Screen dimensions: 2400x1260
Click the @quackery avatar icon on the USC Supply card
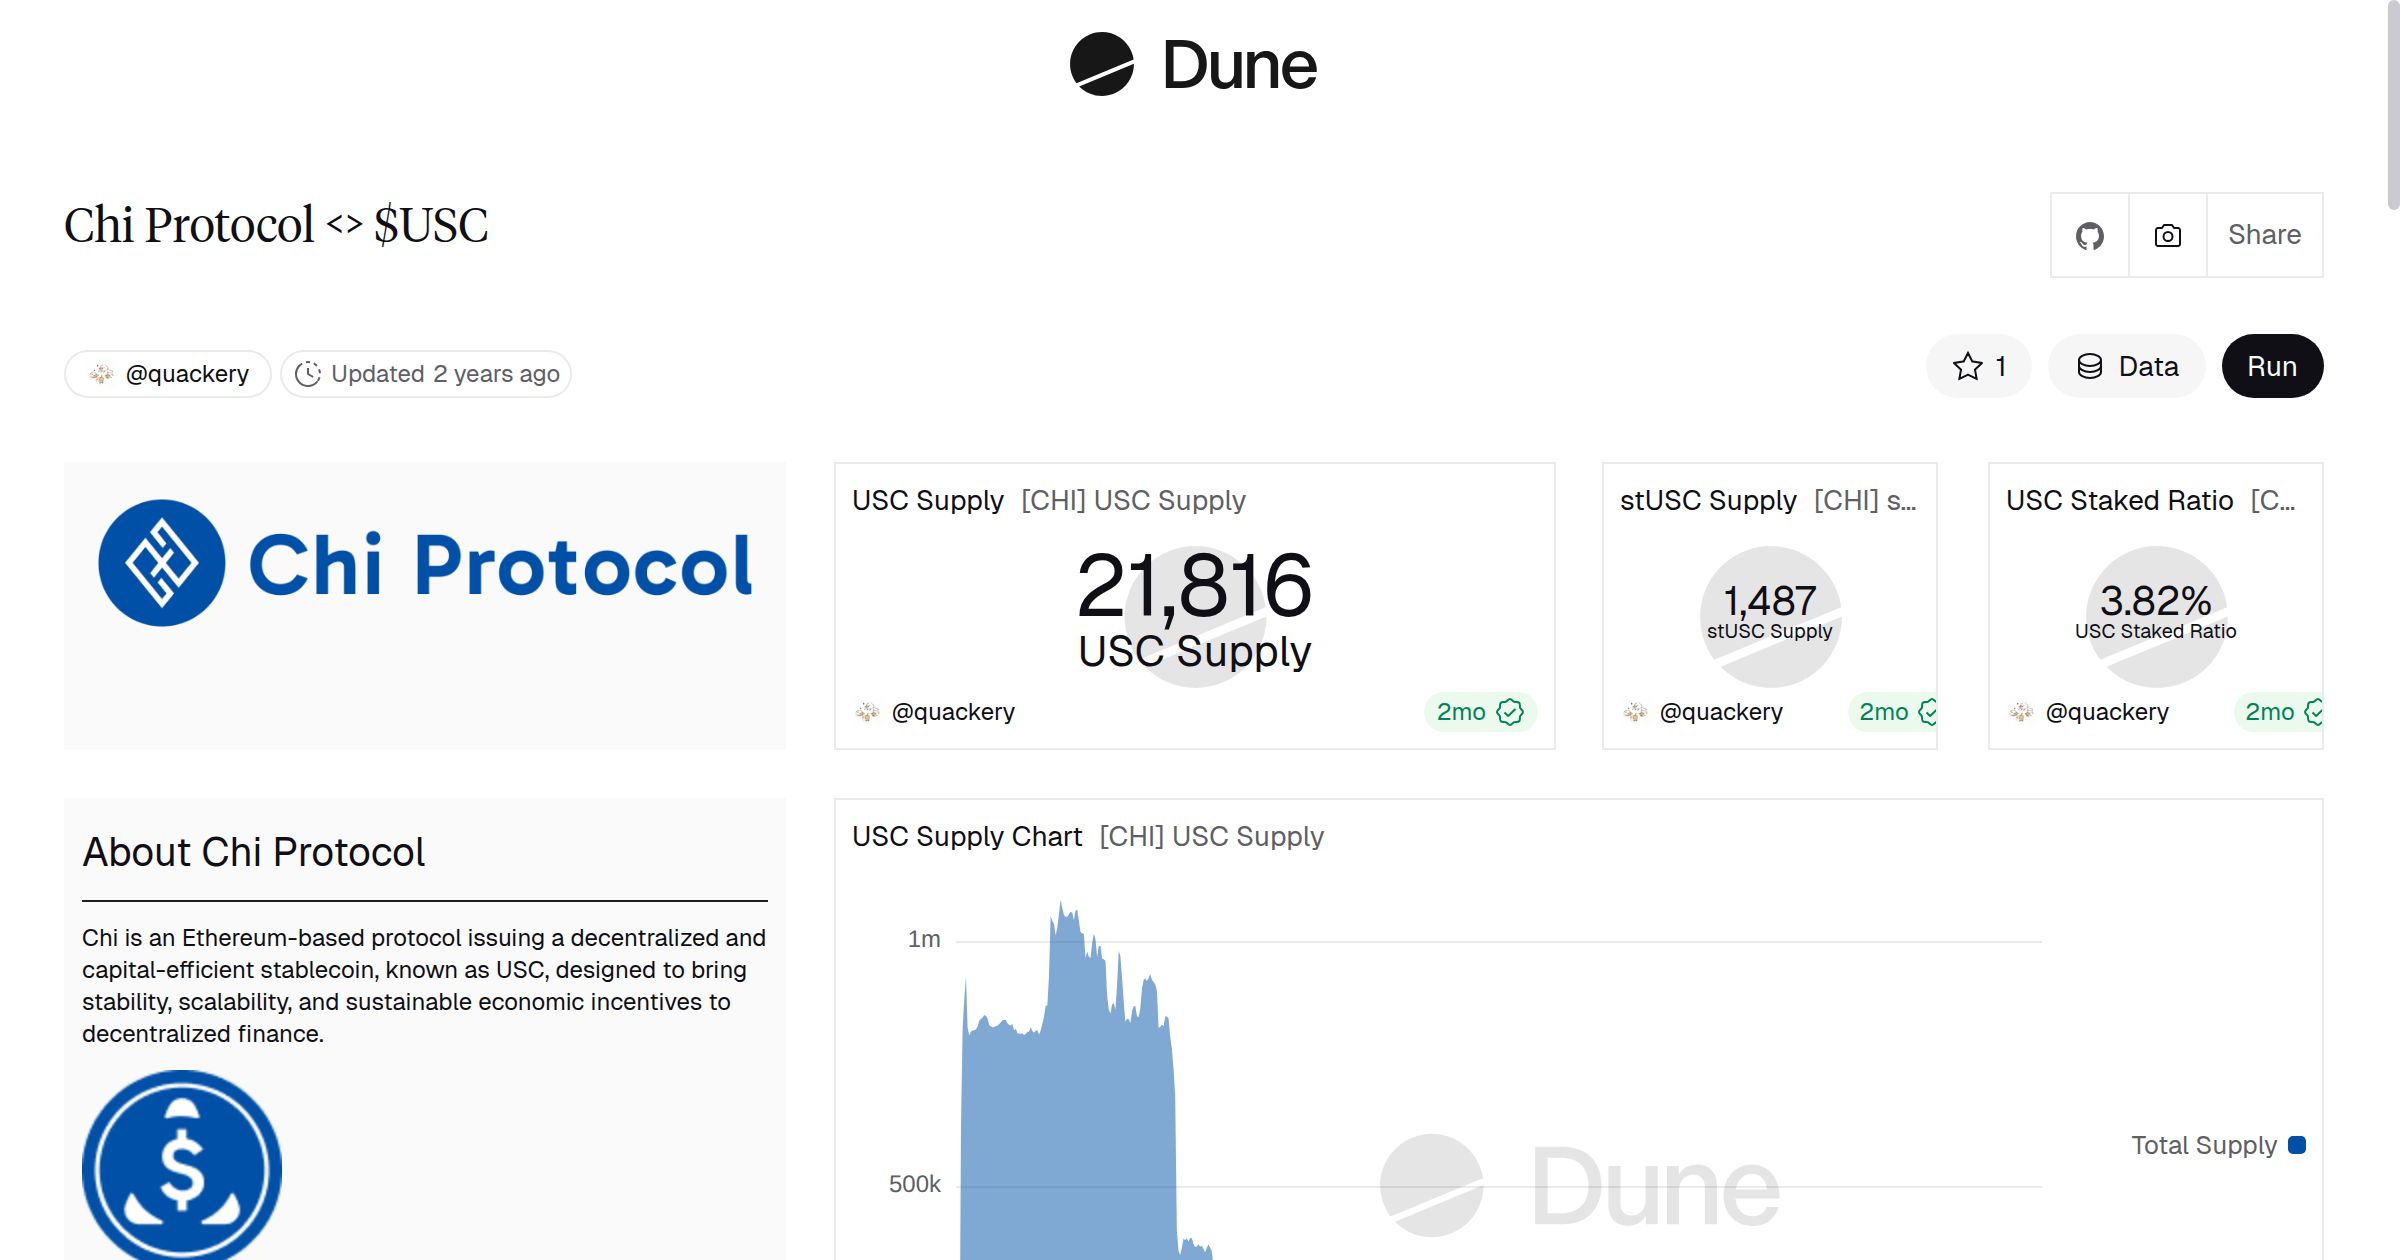869,711
